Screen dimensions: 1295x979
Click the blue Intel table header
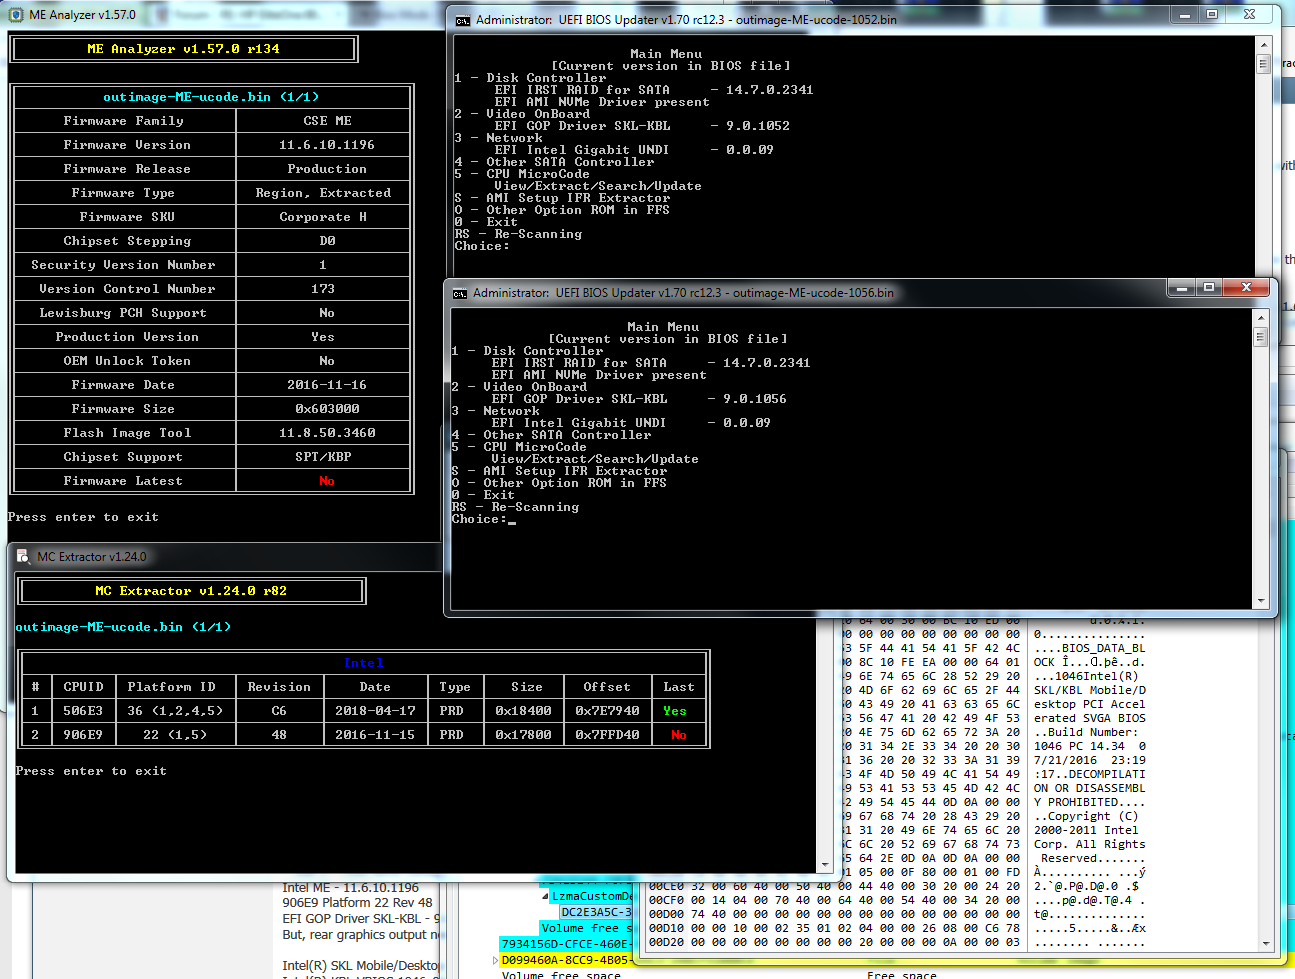[x=364, y=663]
